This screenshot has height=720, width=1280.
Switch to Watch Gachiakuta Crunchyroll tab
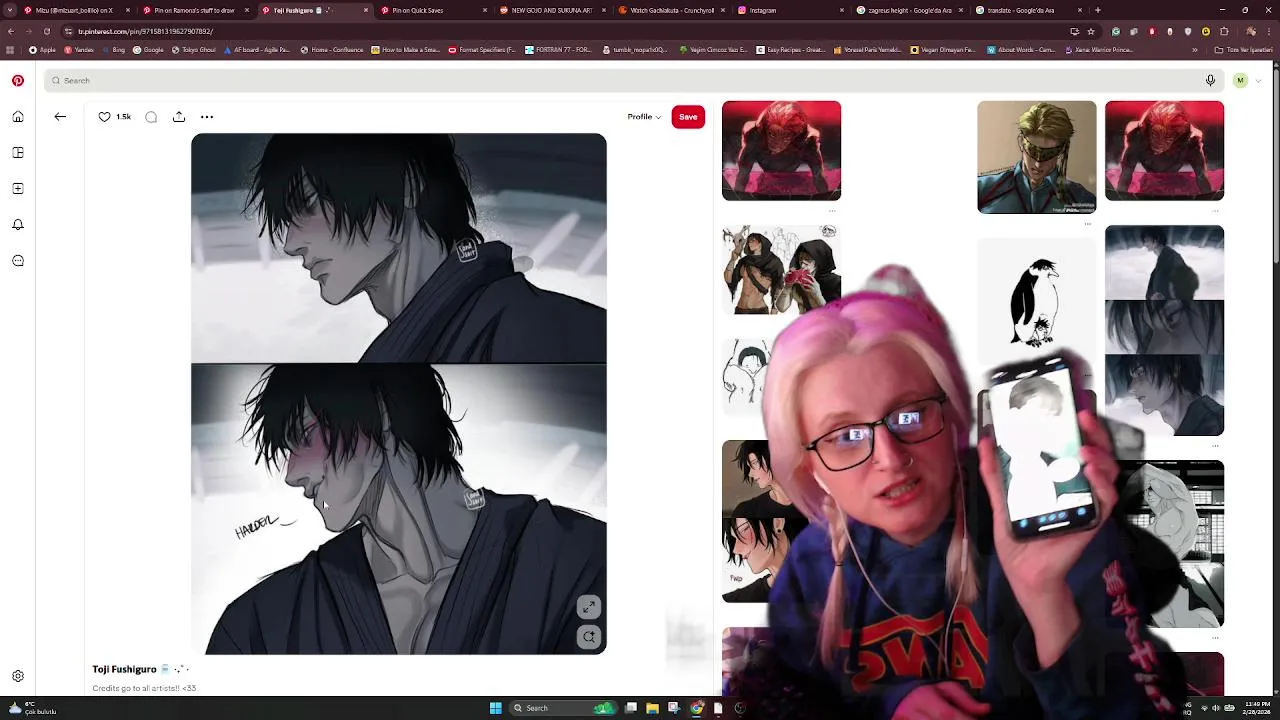671,10
